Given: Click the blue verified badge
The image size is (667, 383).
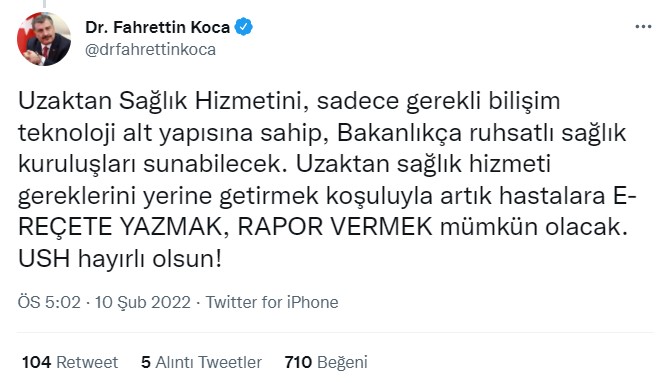Looking at the screenshot, I should pos(244,27).
